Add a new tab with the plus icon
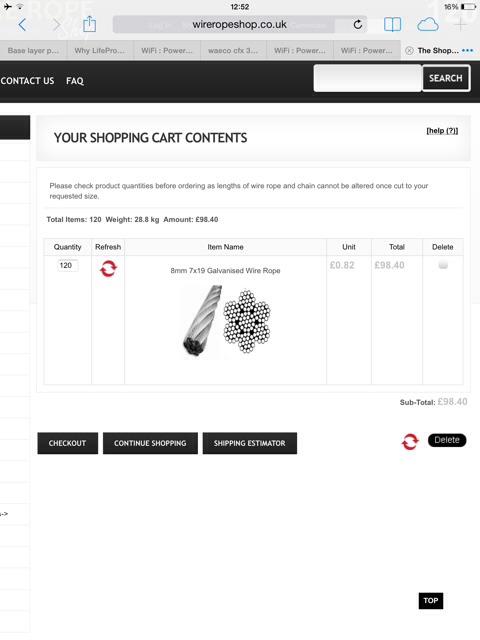 (x=460, y=25)
